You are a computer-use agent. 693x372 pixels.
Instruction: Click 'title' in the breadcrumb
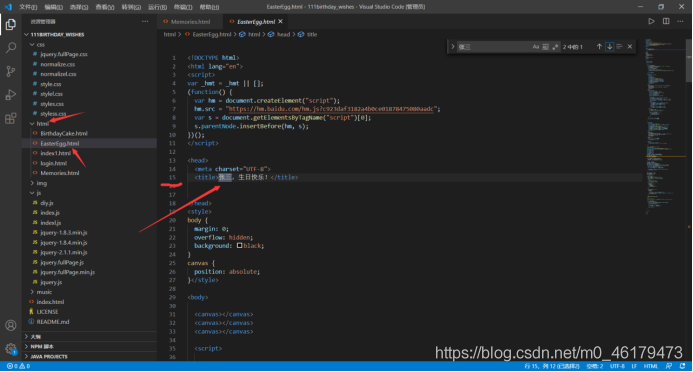(x=312, y=34)
